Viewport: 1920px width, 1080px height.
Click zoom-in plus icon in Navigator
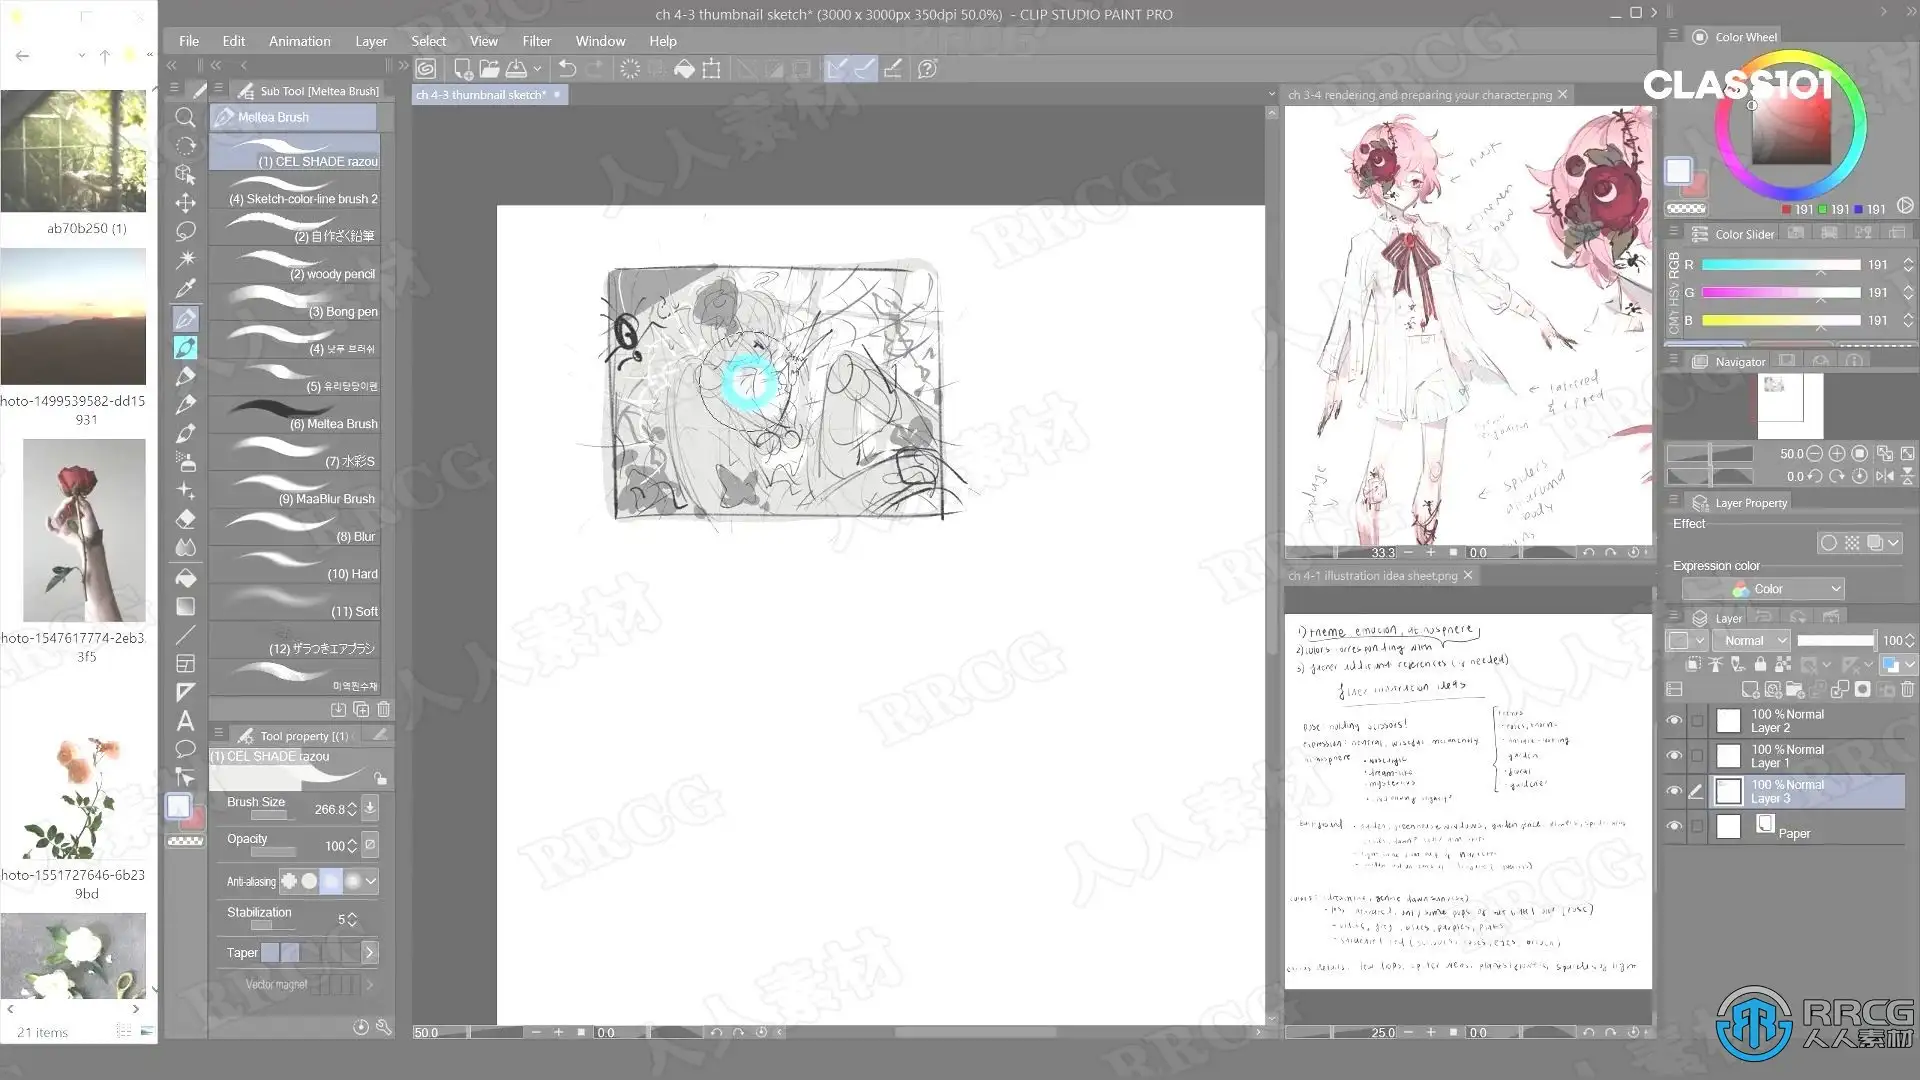click(1837, 453)
